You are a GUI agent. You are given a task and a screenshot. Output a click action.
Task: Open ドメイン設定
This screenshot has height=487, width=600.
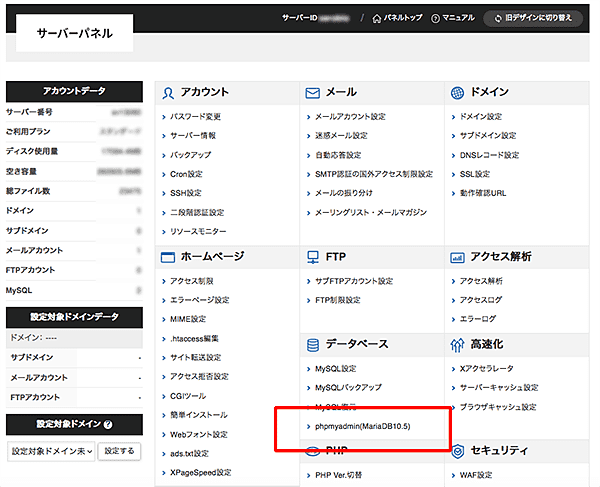pyautogui.click(x=481, y=117)
